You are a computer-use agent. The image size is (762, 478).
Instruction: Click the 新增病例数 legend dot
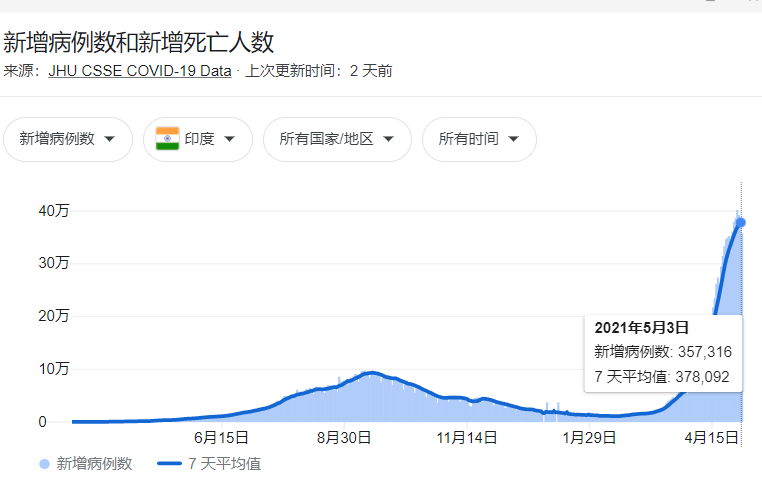pos(44,464)
